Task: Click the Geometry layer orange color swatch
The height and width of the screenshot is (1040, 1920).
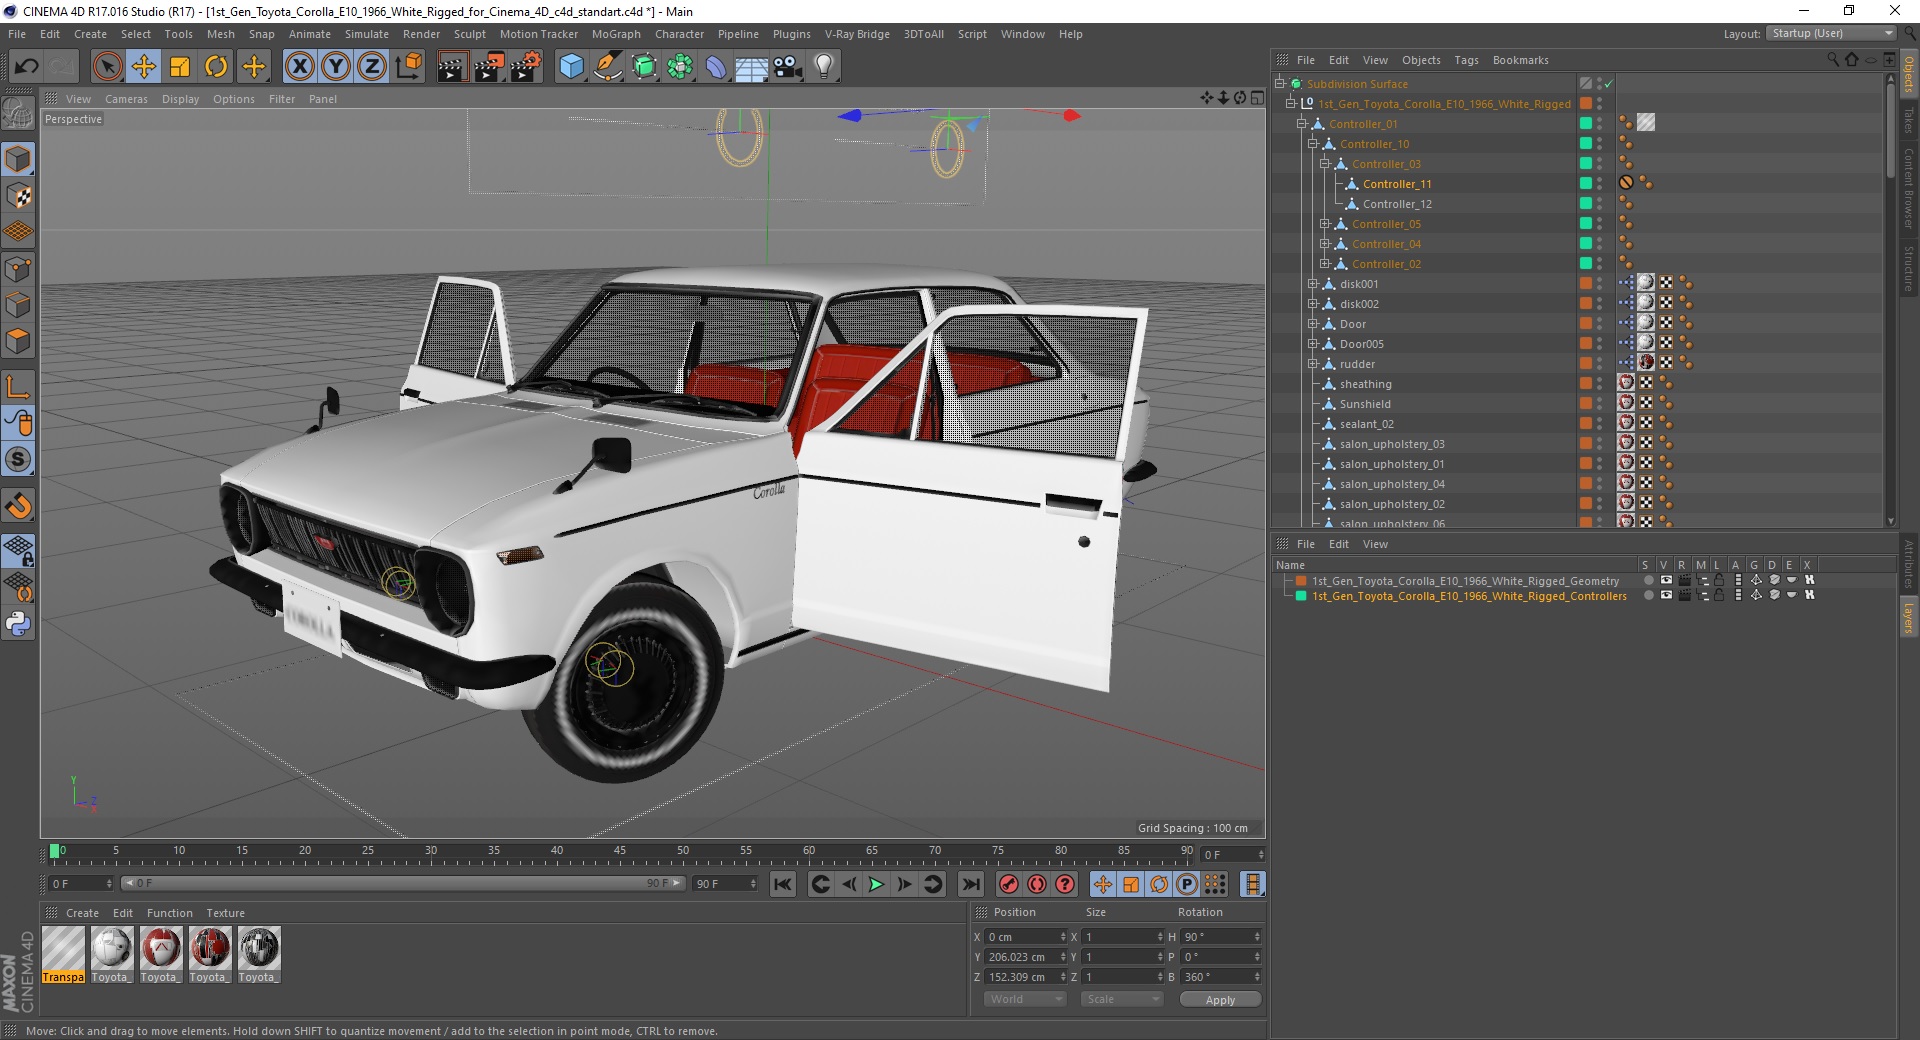Action: [1301, 581]
